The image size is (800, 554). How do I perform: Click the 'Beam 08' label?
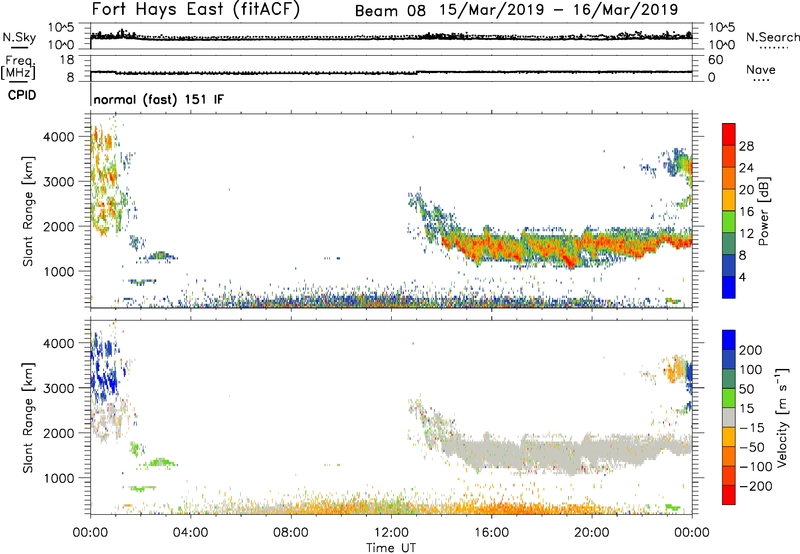[390, 11]
